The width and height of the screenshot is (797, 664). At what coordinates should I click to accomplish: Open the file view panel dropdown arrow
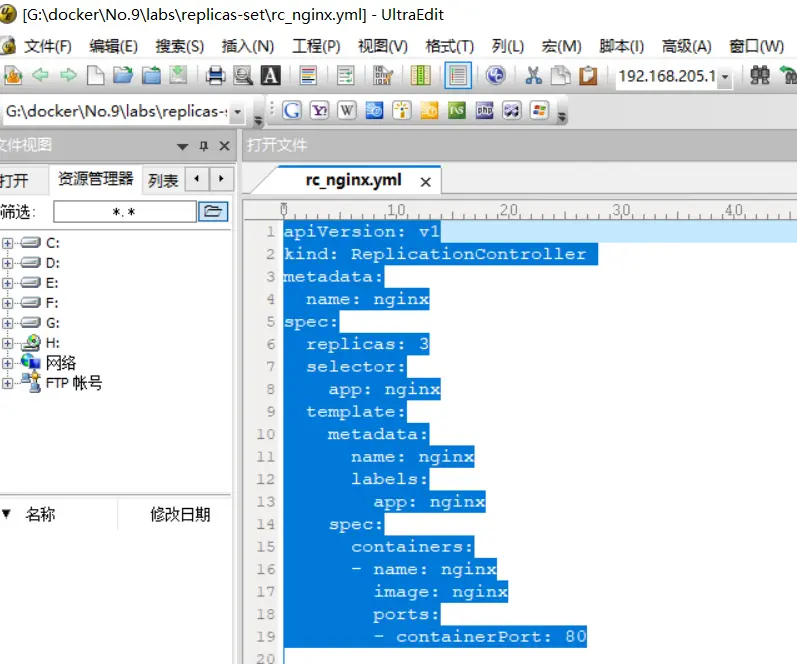pyautogui.click(x=182, y=146)
